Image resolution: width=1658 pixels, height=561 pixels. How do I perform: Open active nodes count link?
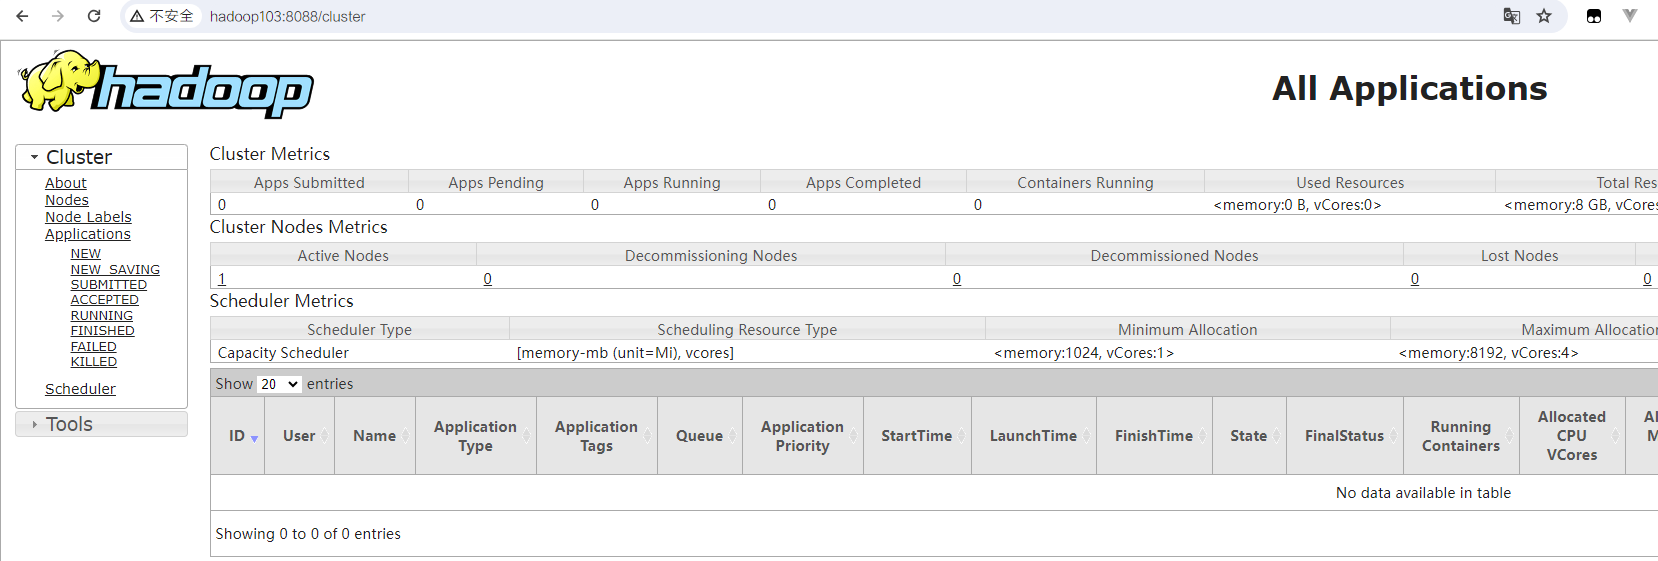pyautogui.click(x=222, y=279)
